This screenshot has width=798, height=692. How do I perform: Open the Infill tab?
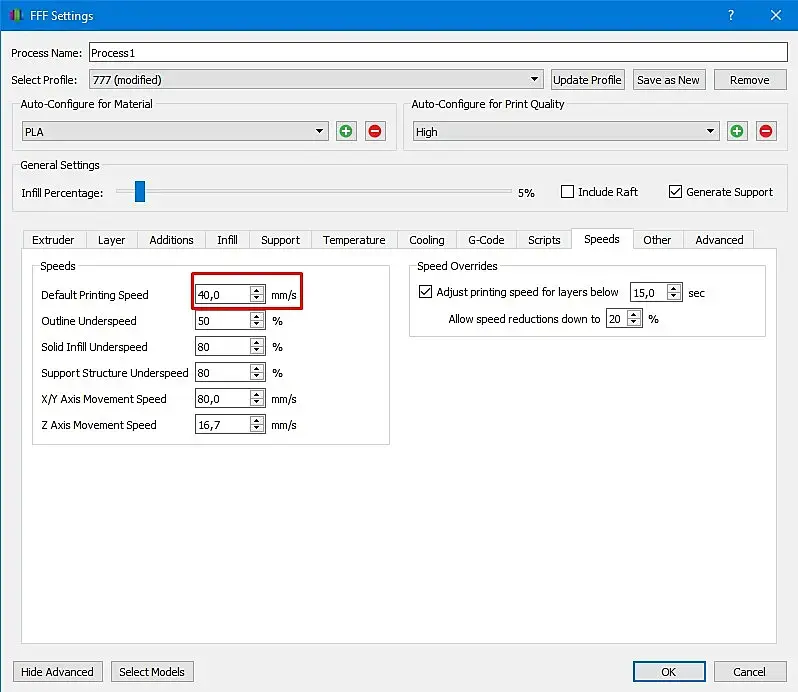(227, 240)
